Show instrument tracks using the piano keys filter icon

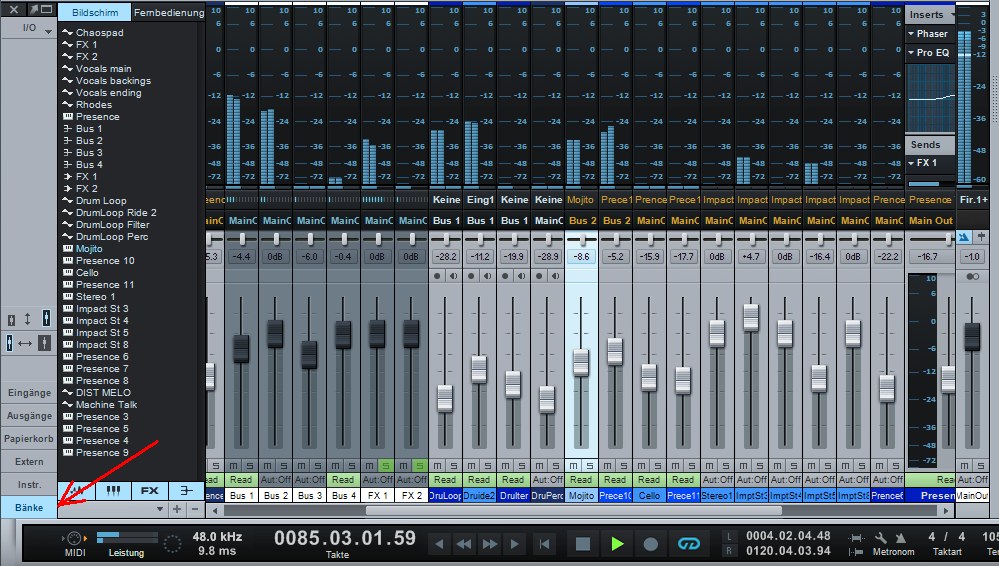113,491
